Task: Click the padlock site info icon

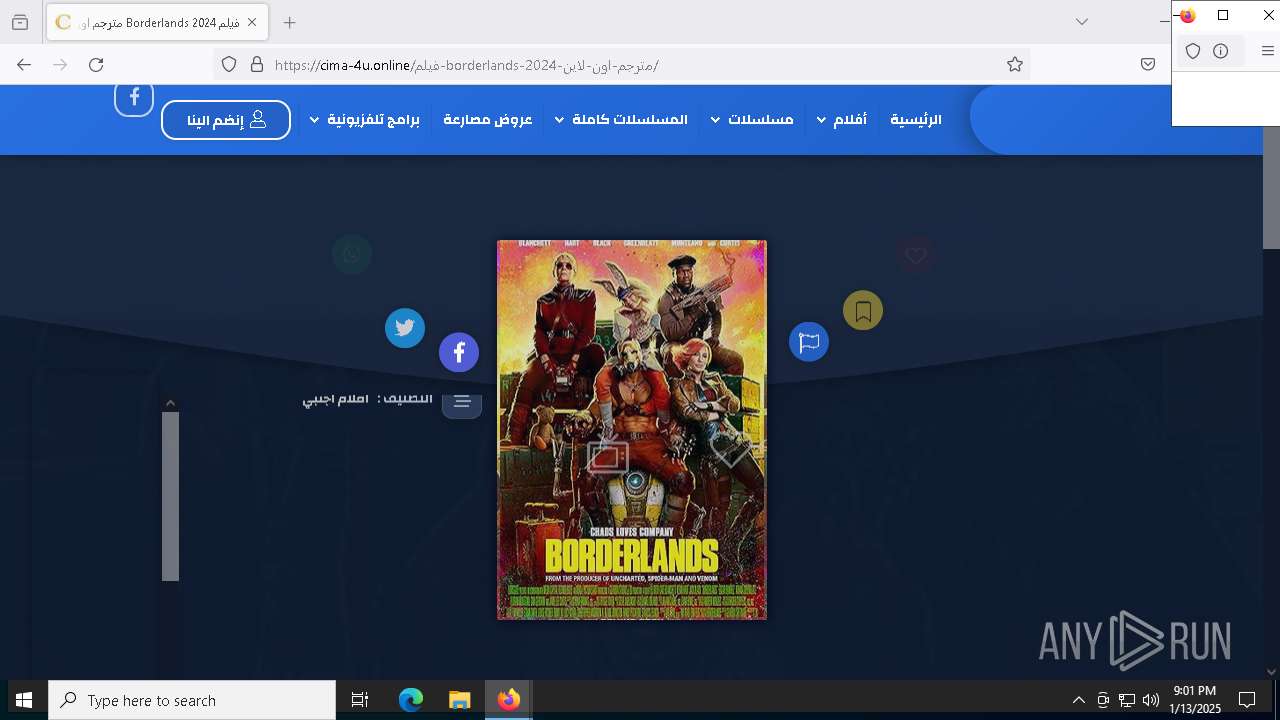Action: click(x=257, y=64)
